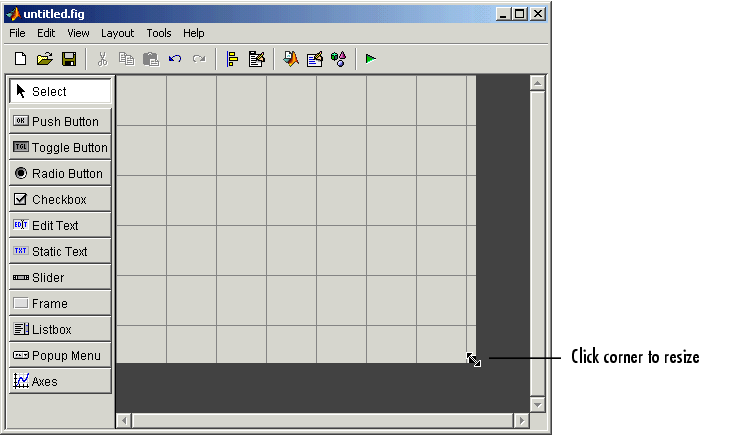Maximize the untitled.fig window
Image resolution: width=750 pixels, height=447 pixels.
pos(519,14)
